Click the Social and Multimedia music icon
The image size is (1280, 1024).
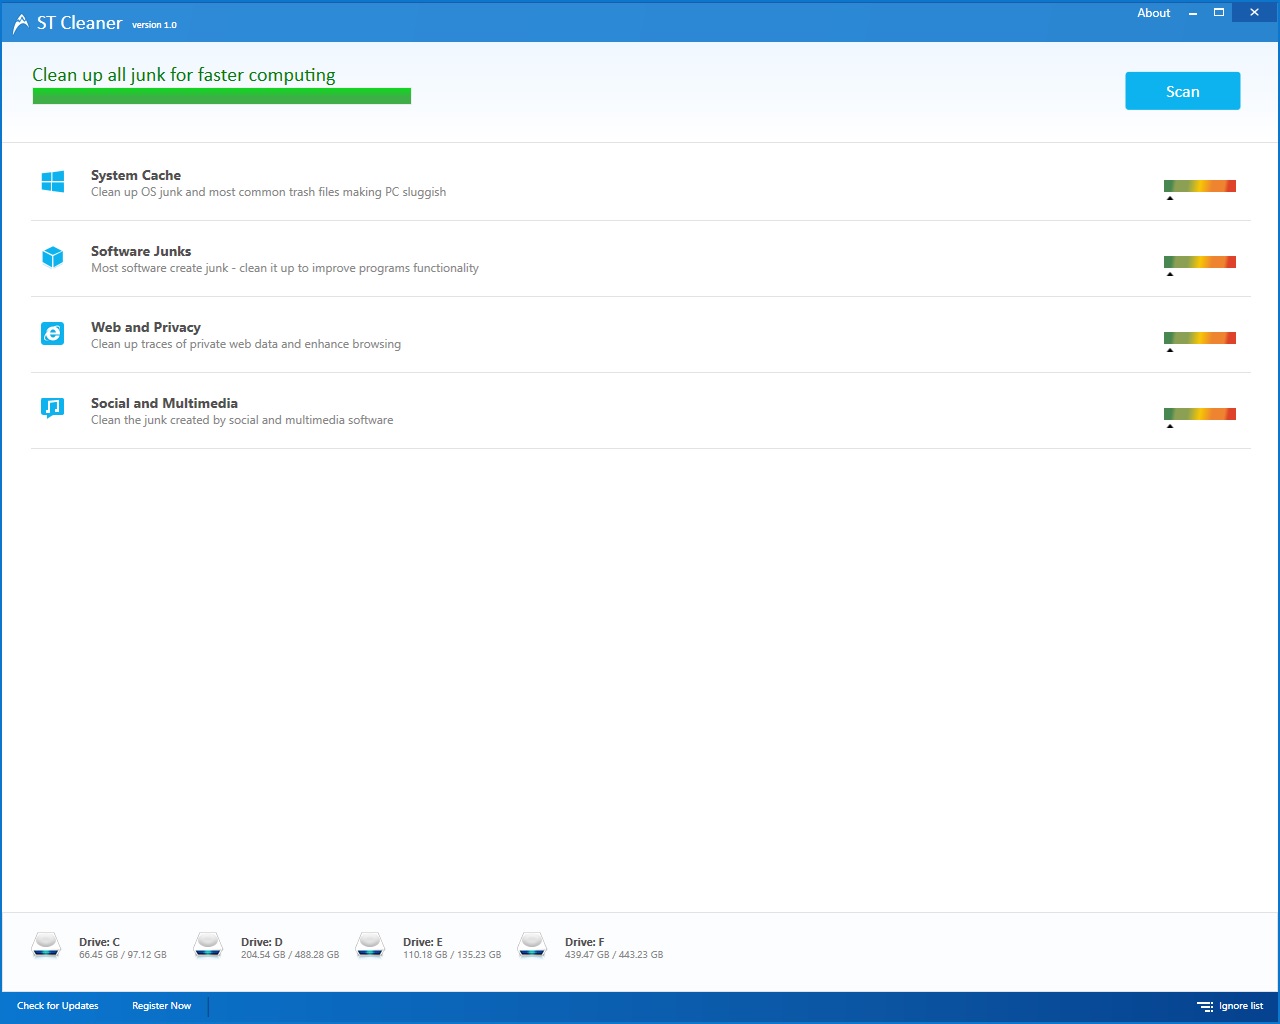click(53, 408)
